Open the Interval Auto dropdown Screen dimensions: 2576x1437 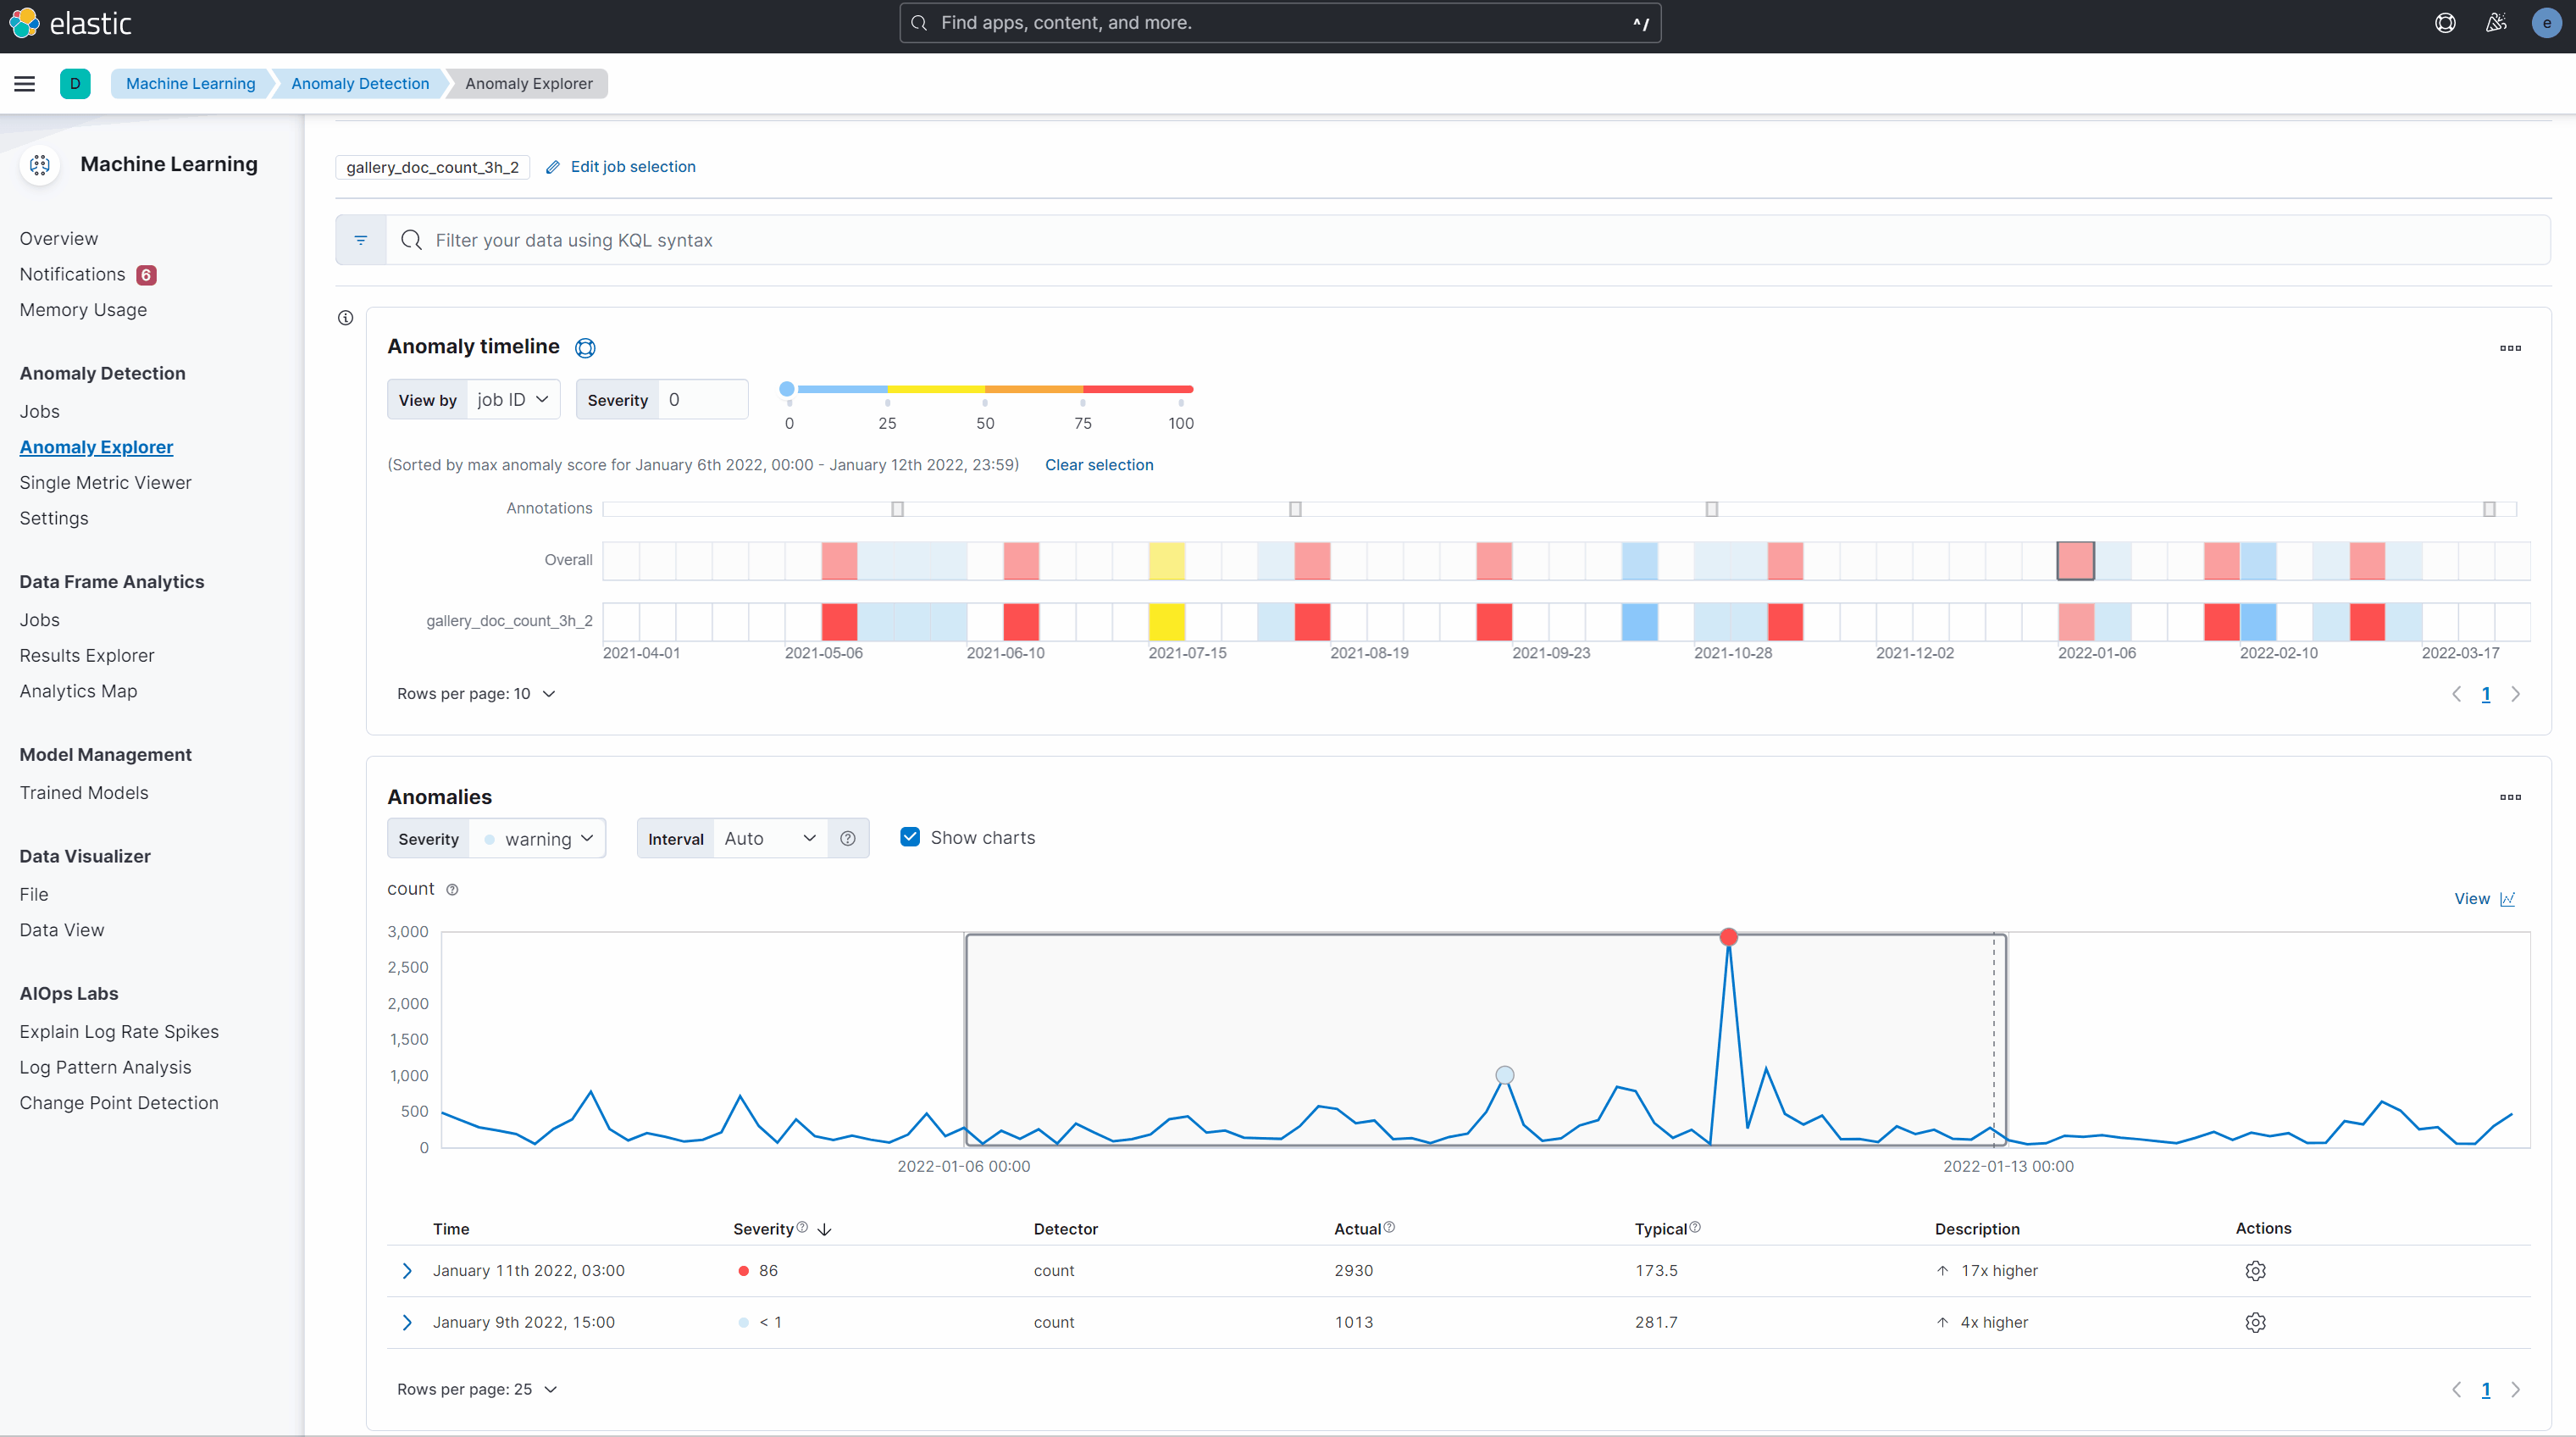(x=770, y=839)
